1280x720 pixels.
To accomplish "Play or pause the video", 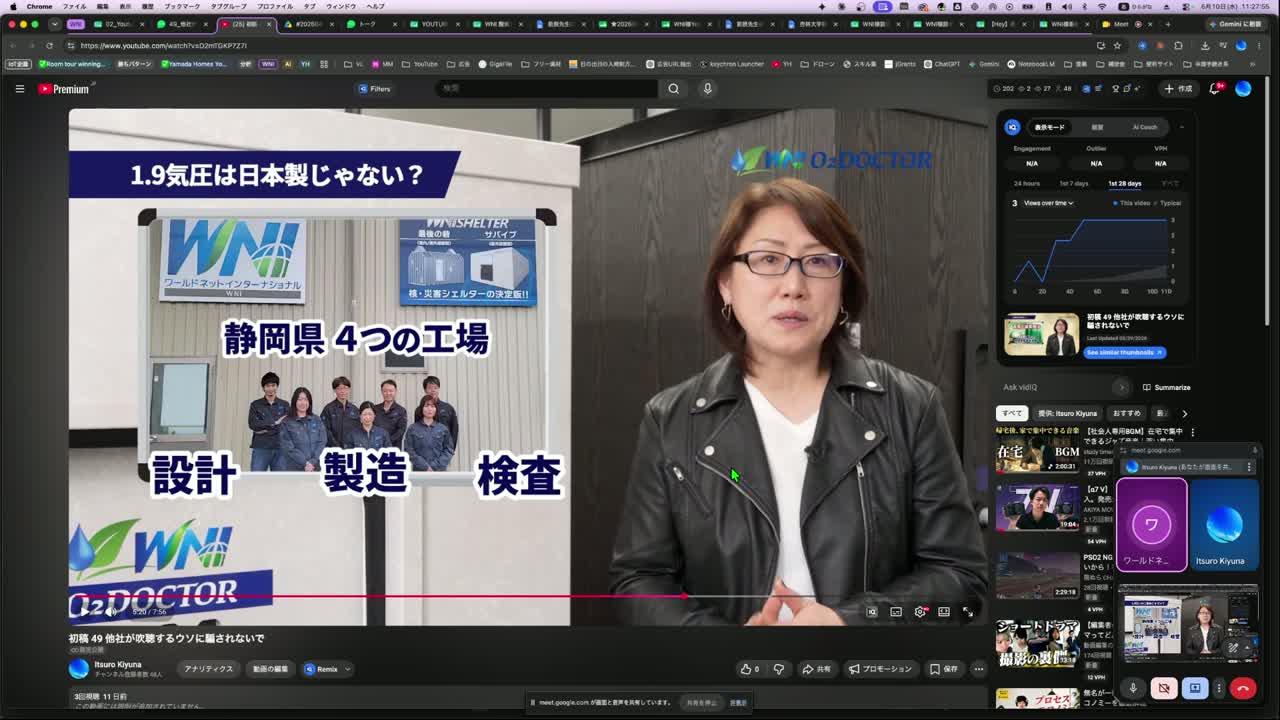I will (86, 611).
